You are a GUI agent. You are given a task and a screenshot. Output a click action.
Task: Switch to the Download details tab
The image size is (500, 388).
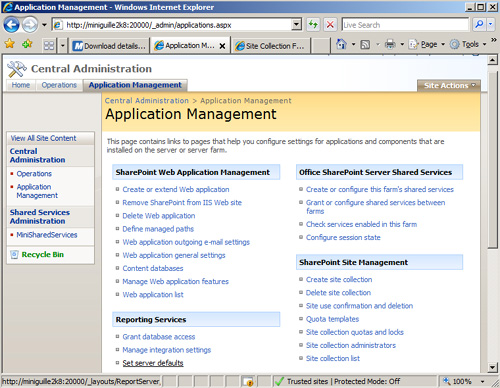click(x=109, y=46)
